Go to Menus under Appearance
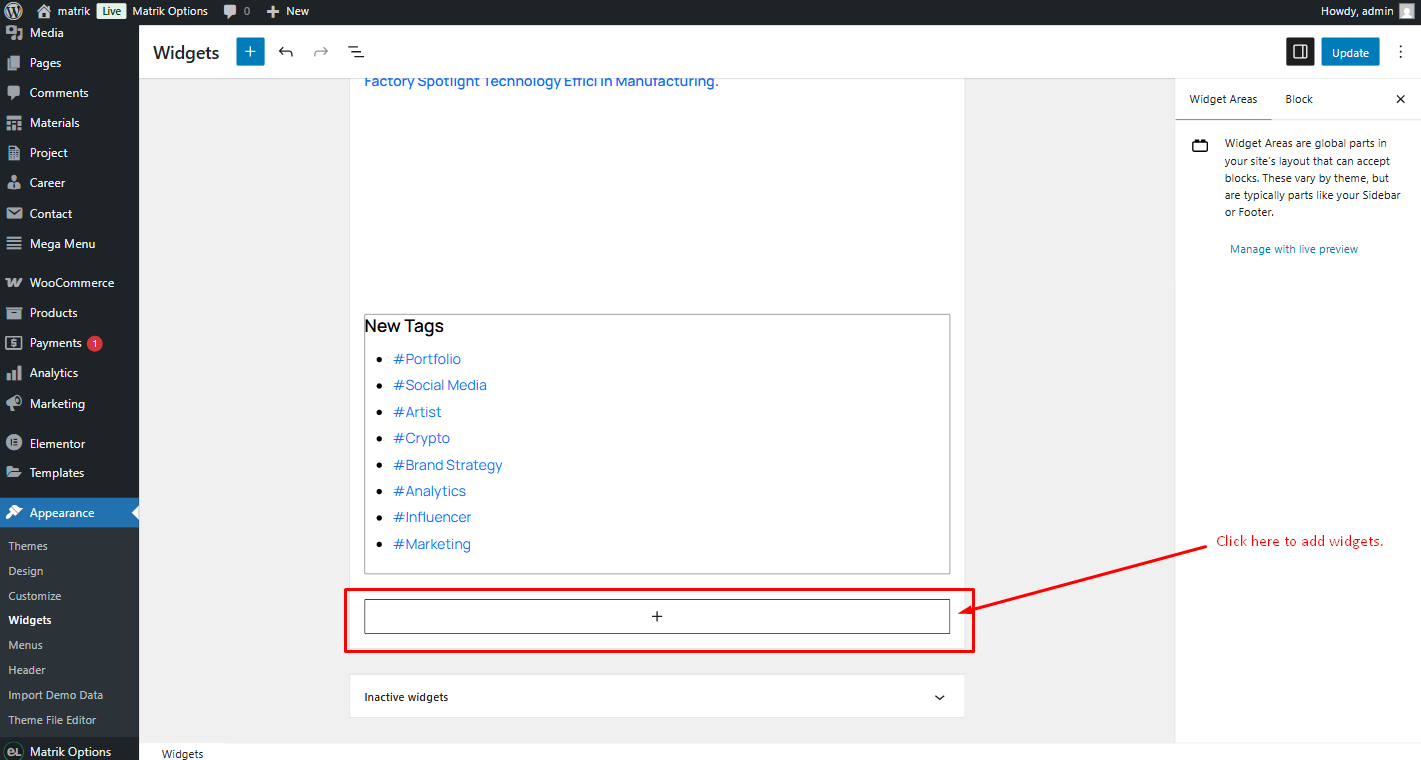1421x760 pixels. tap(26, 645)
